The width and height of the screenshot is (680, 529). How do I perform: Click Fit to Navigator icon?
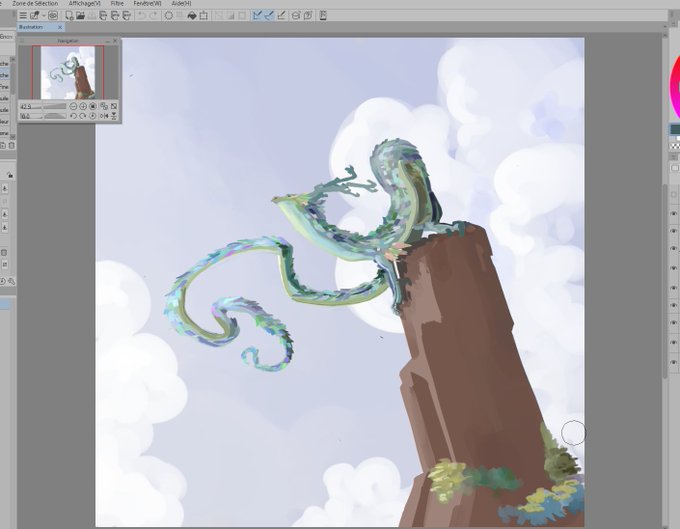[104, 106]
